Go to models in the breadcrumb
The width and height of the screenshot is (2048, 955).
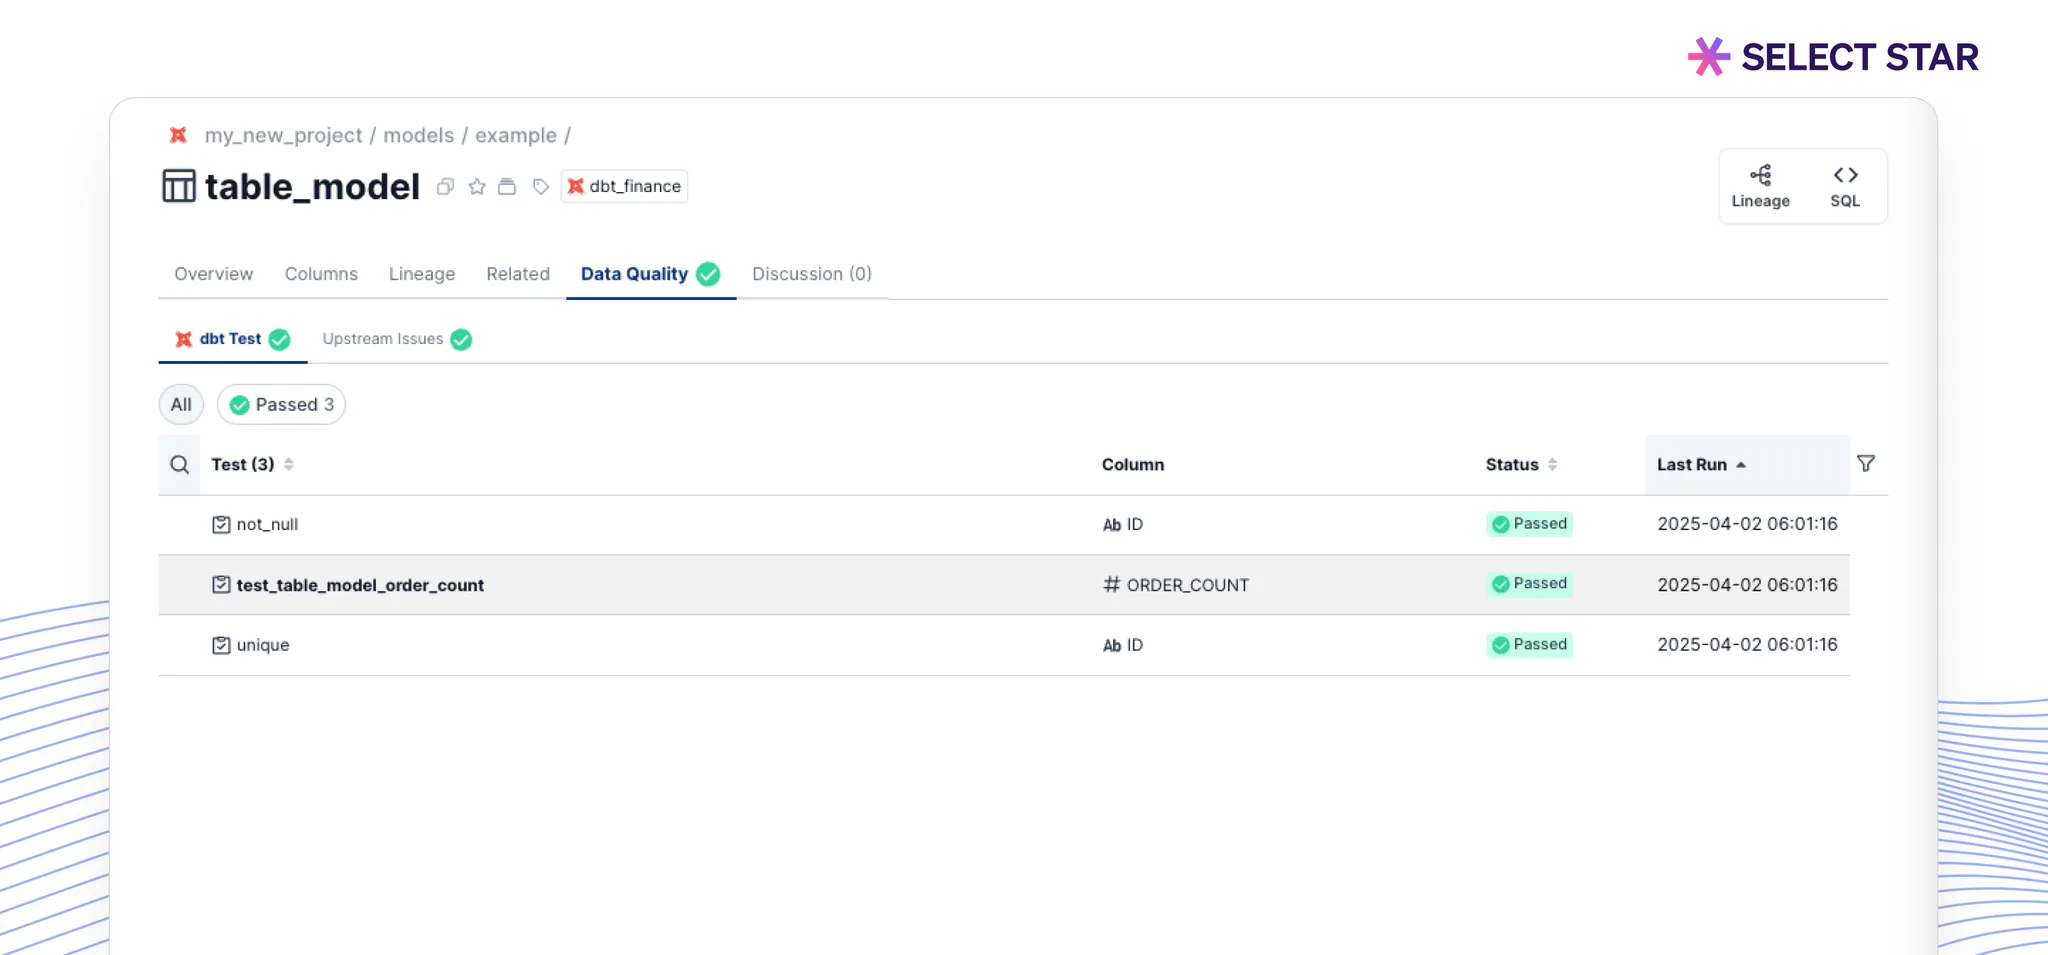pos(418,135)
